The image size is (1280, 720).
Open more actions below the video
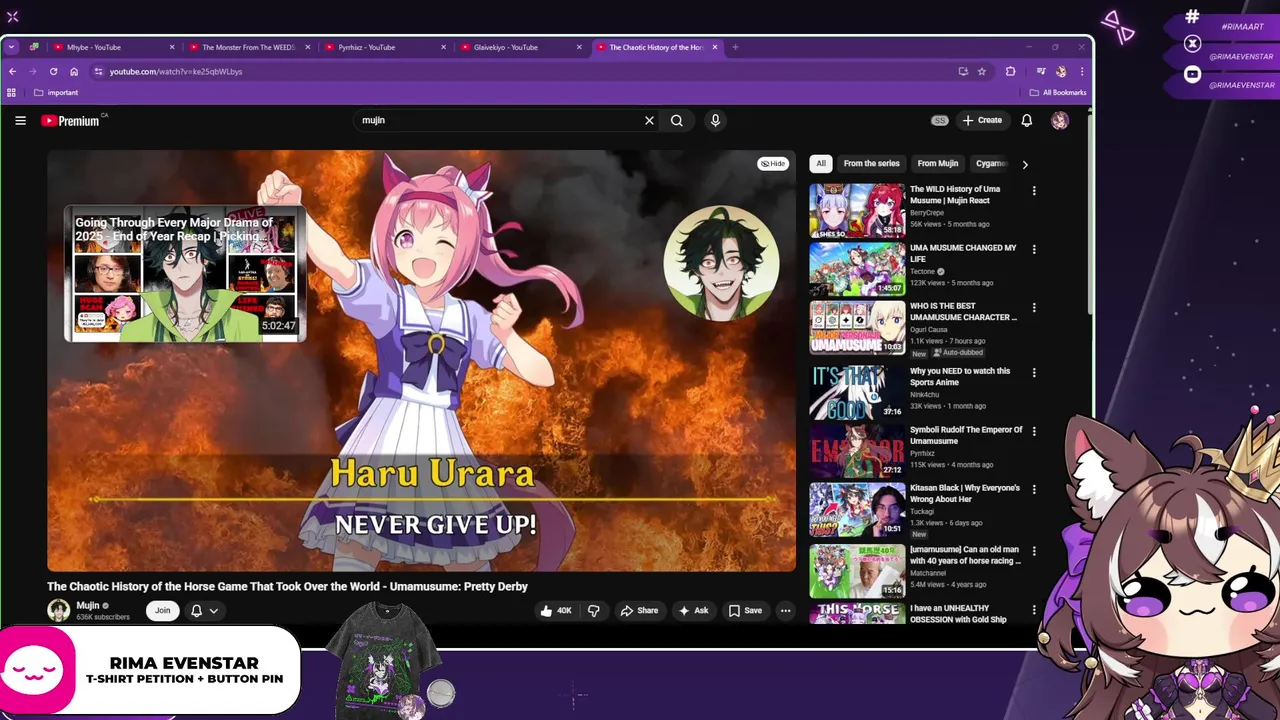coord(785,610)
